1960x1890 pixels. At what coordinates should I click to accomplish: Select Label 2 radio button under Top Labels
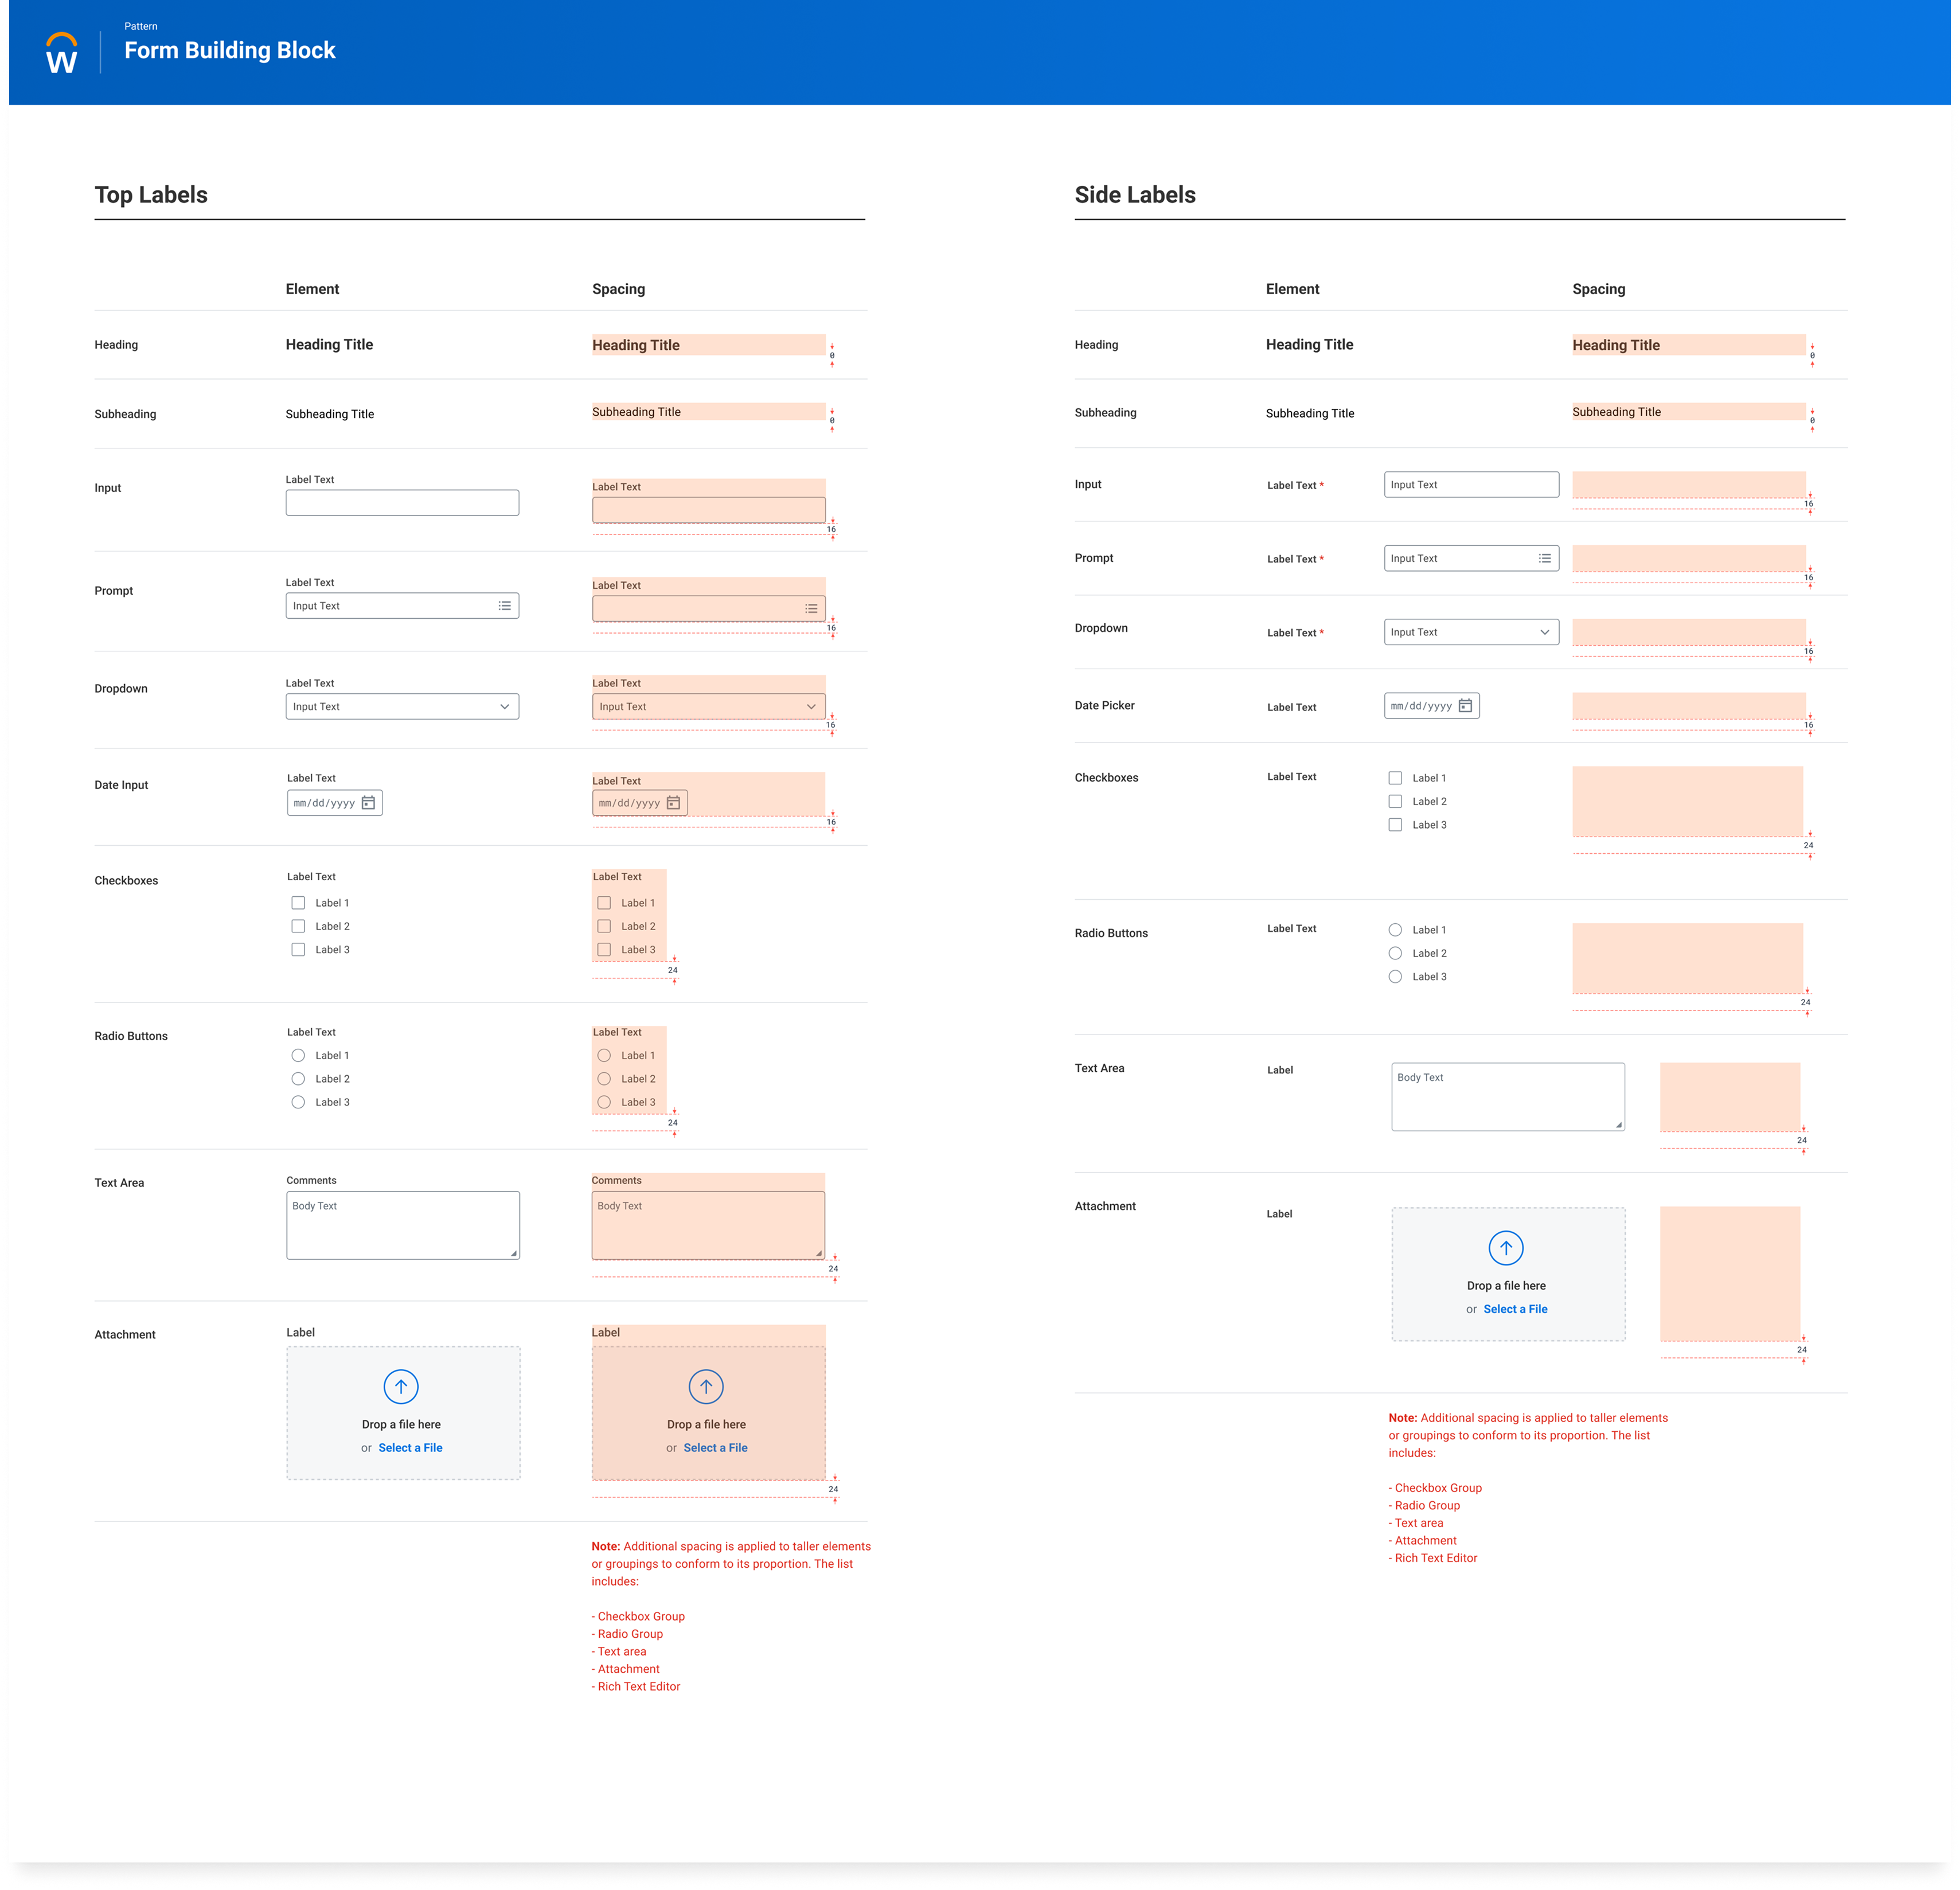[298, 1079]
